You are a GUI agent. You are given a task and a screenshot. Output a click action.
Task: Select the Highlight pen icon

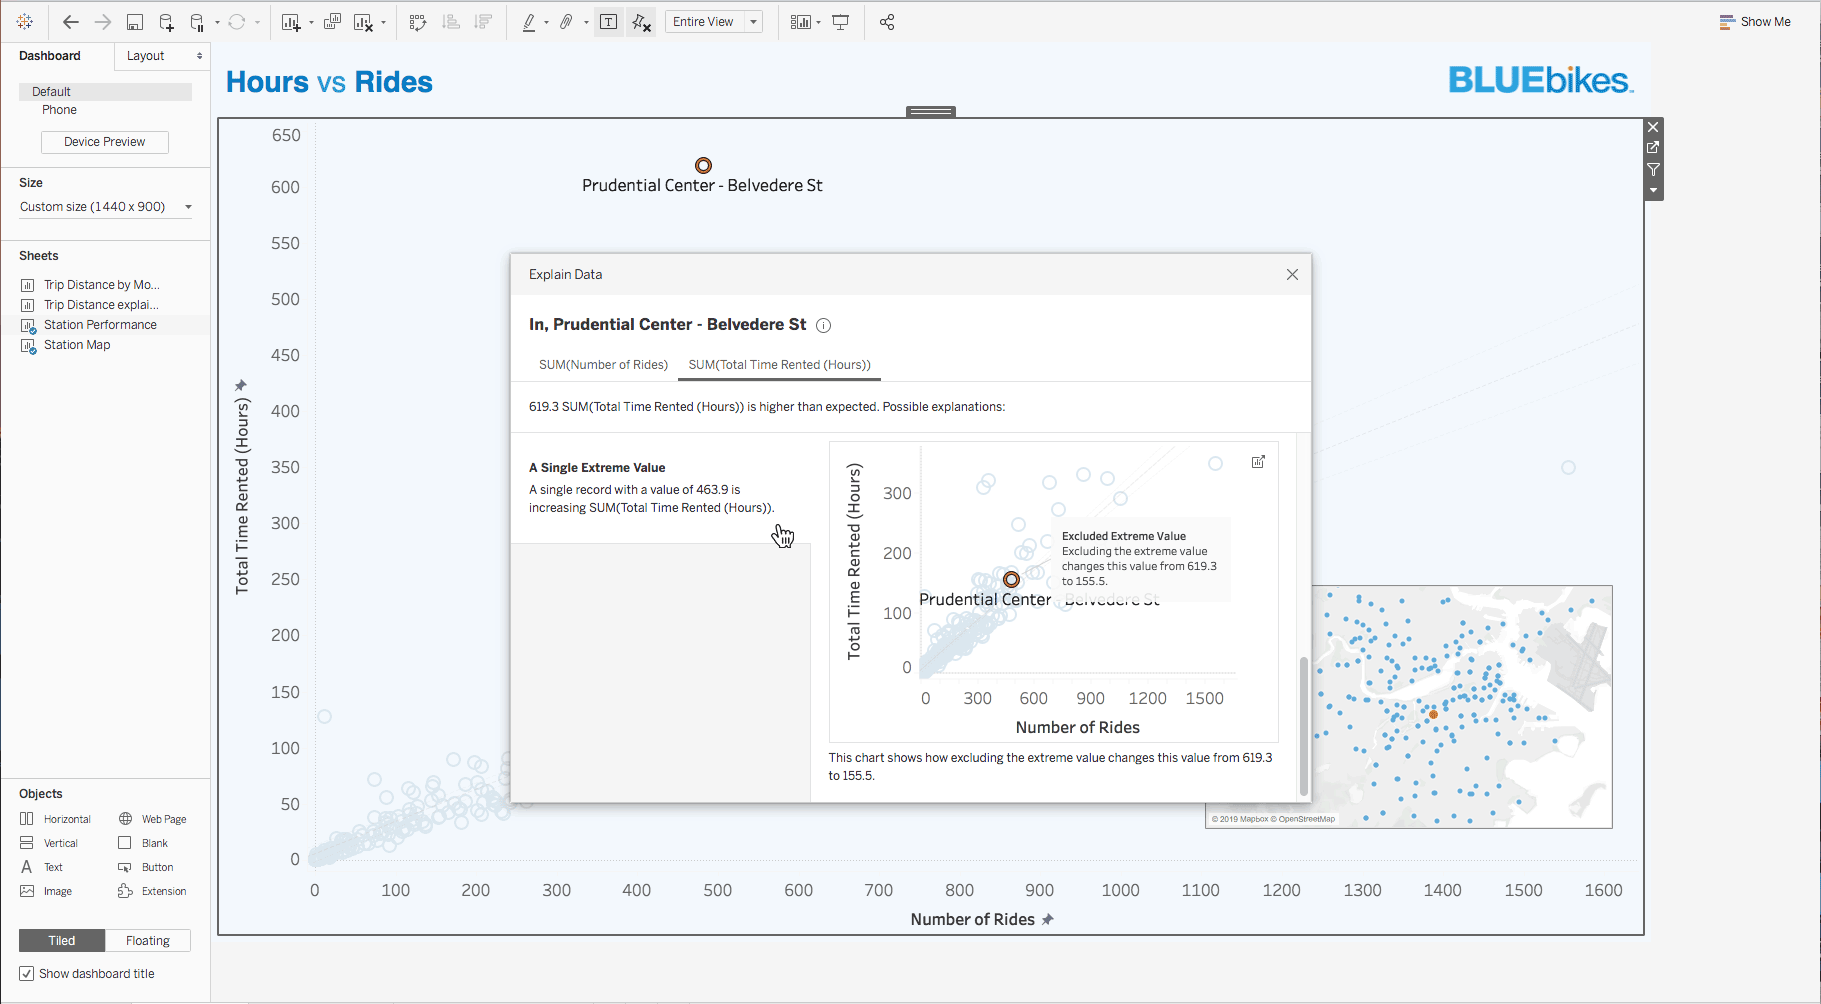529,21
